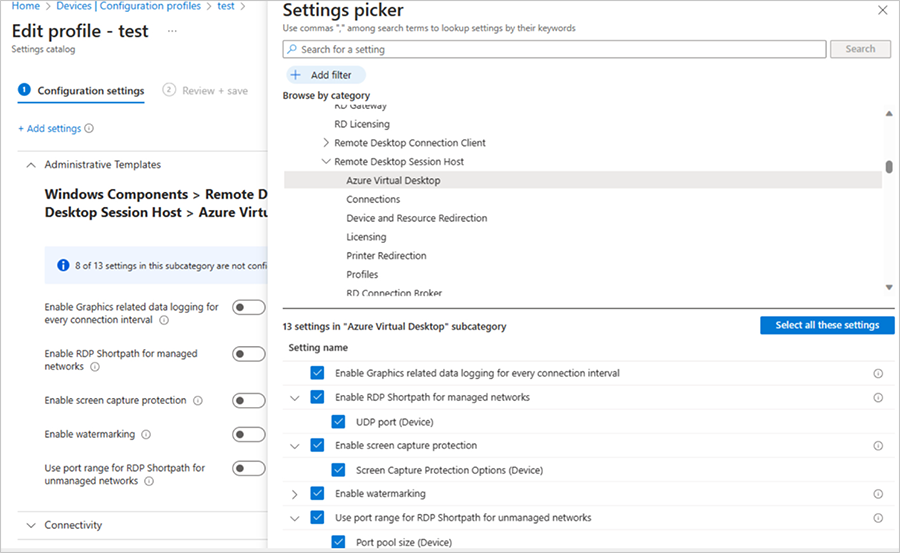Select Azure Virtual Desktop category
900x553 pixels.
coord(583,180)
